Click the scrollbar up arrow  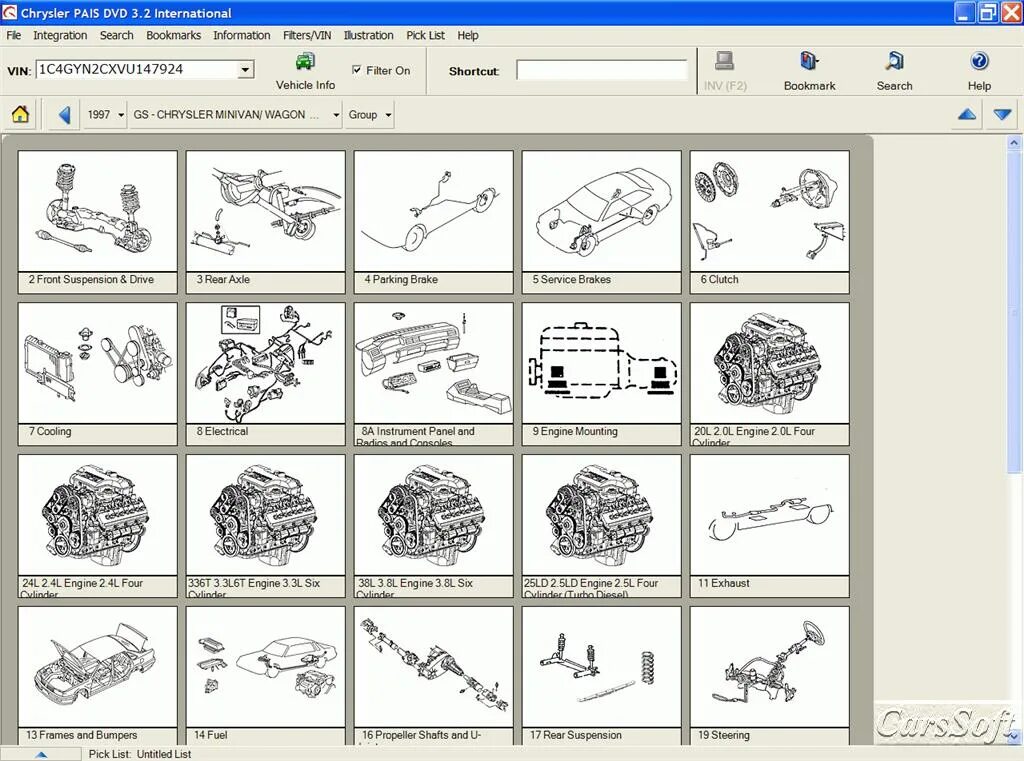pyautogui.click(x=1014, y=142)
